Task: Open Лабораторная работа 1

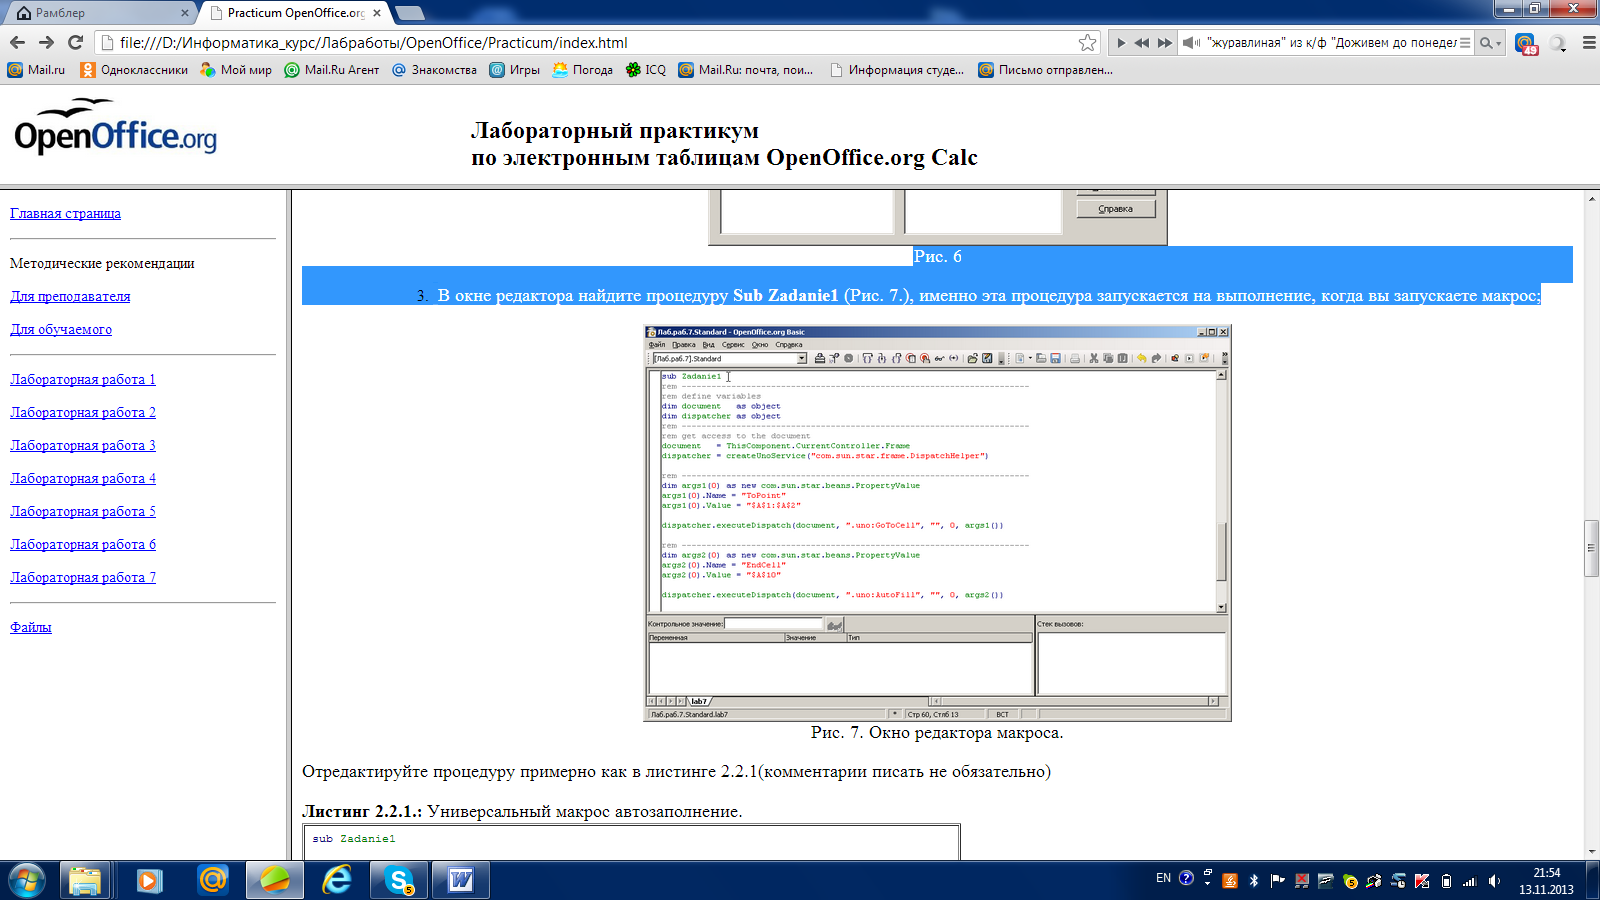Action: tap(83, 379)
